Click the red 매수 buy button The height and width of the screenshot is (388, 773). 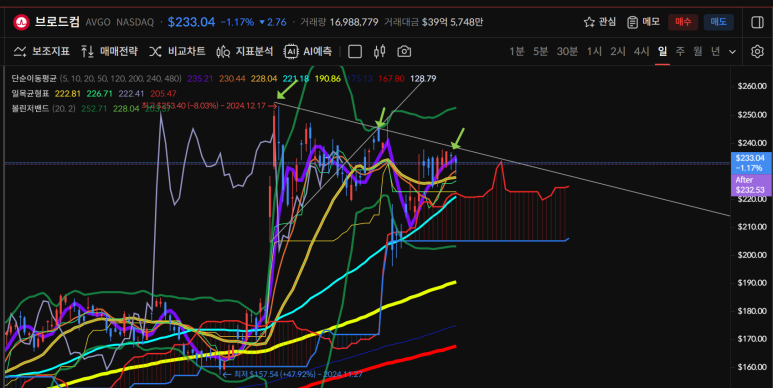[683, 22]
